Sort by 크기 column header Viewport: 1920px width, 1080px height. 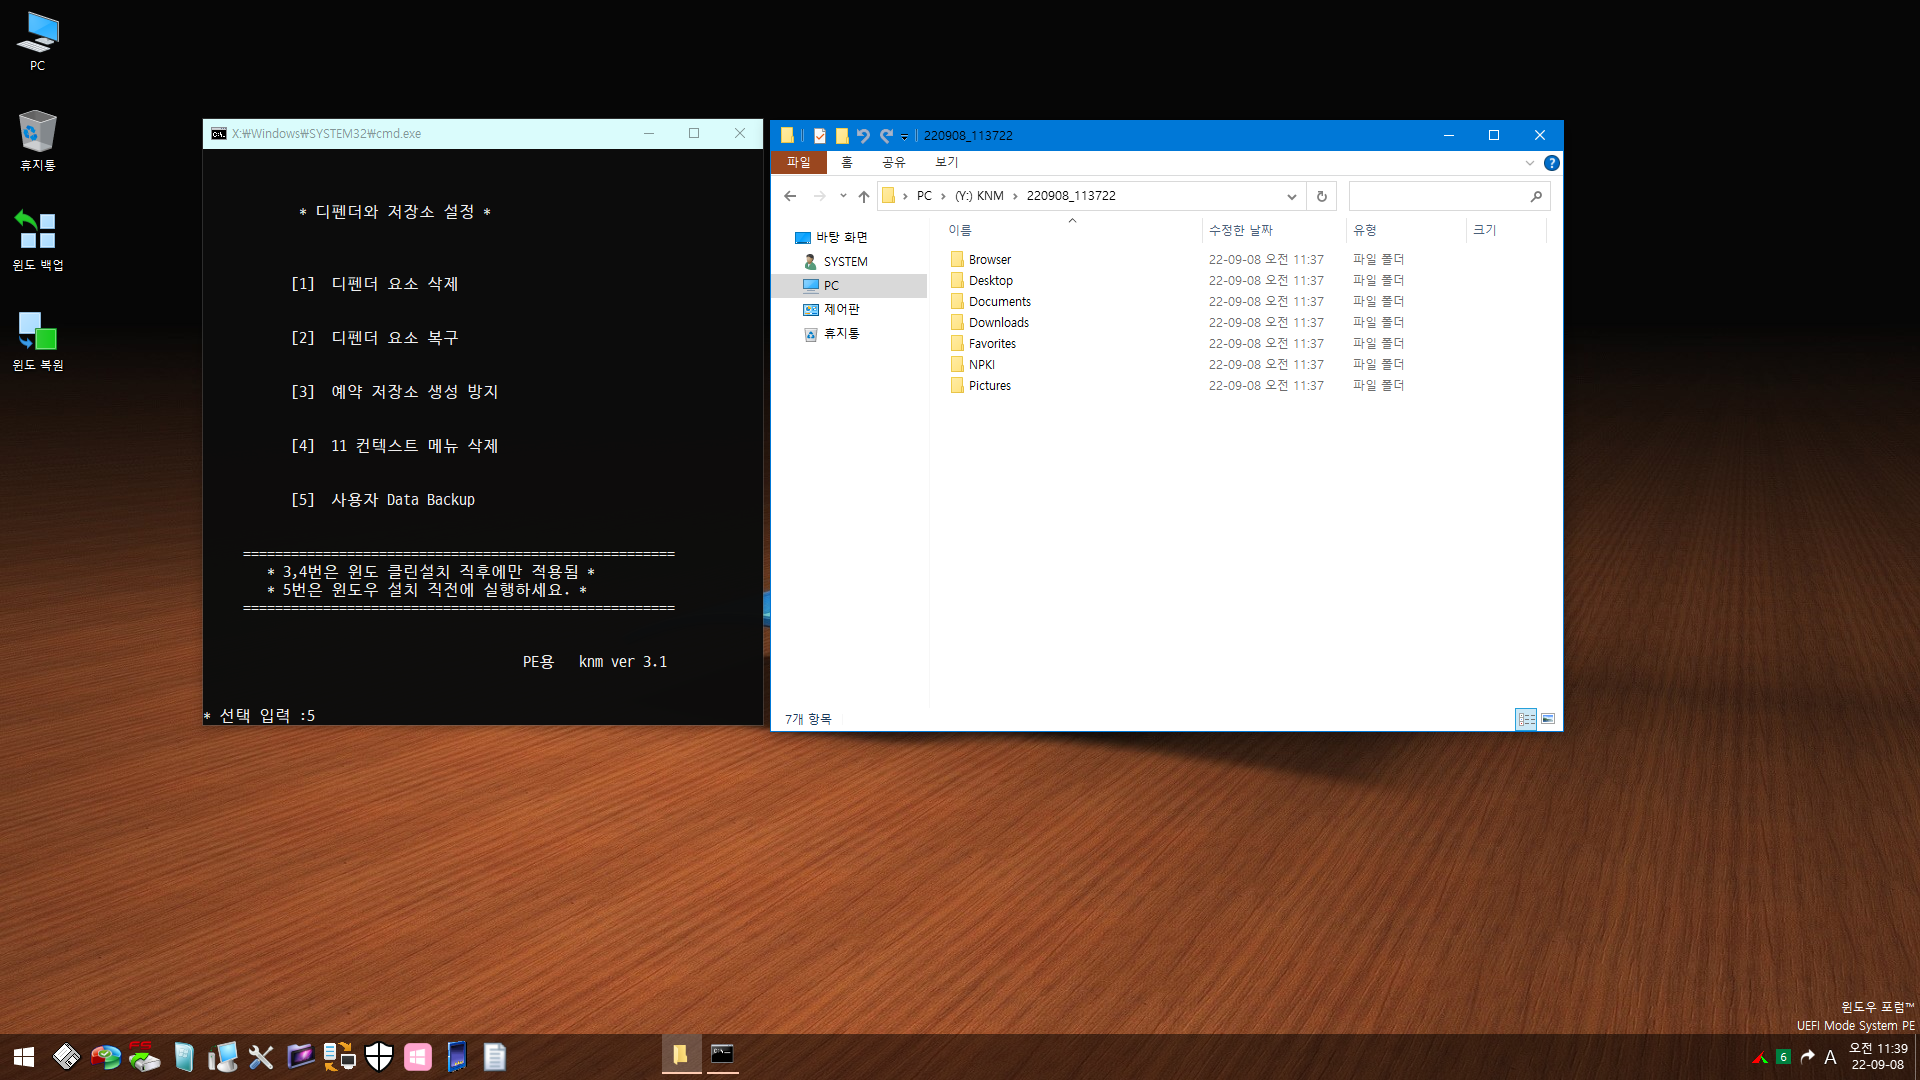pos(1506,230)
